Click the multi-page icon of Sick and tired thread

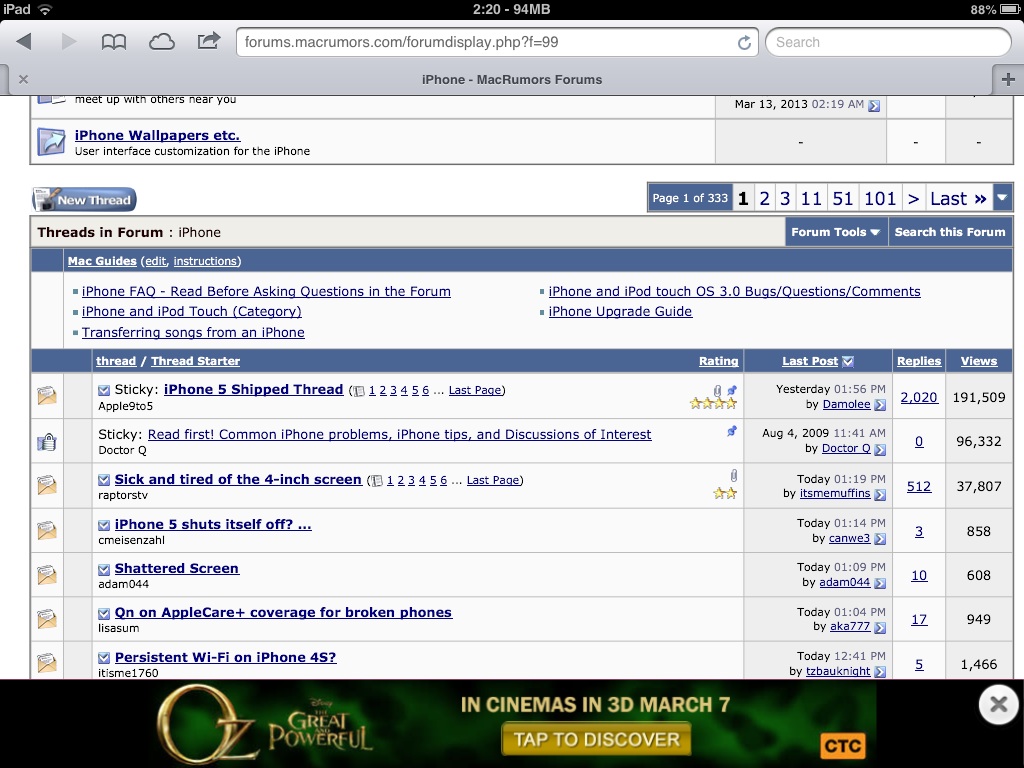(376, 481)
